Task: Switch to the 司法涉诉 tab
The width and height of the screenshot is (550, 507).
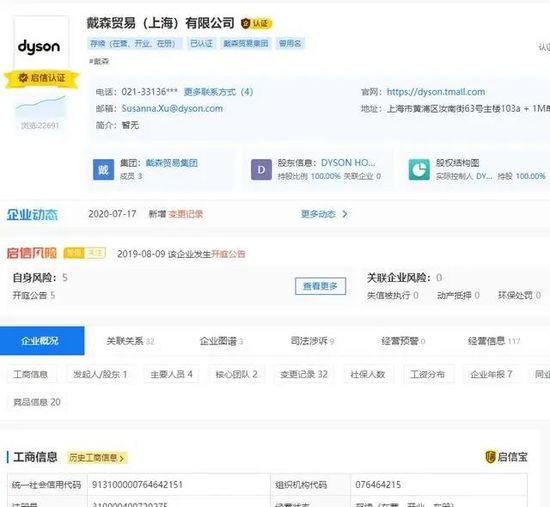Action: pyautogui.click(x=312, y=341)
